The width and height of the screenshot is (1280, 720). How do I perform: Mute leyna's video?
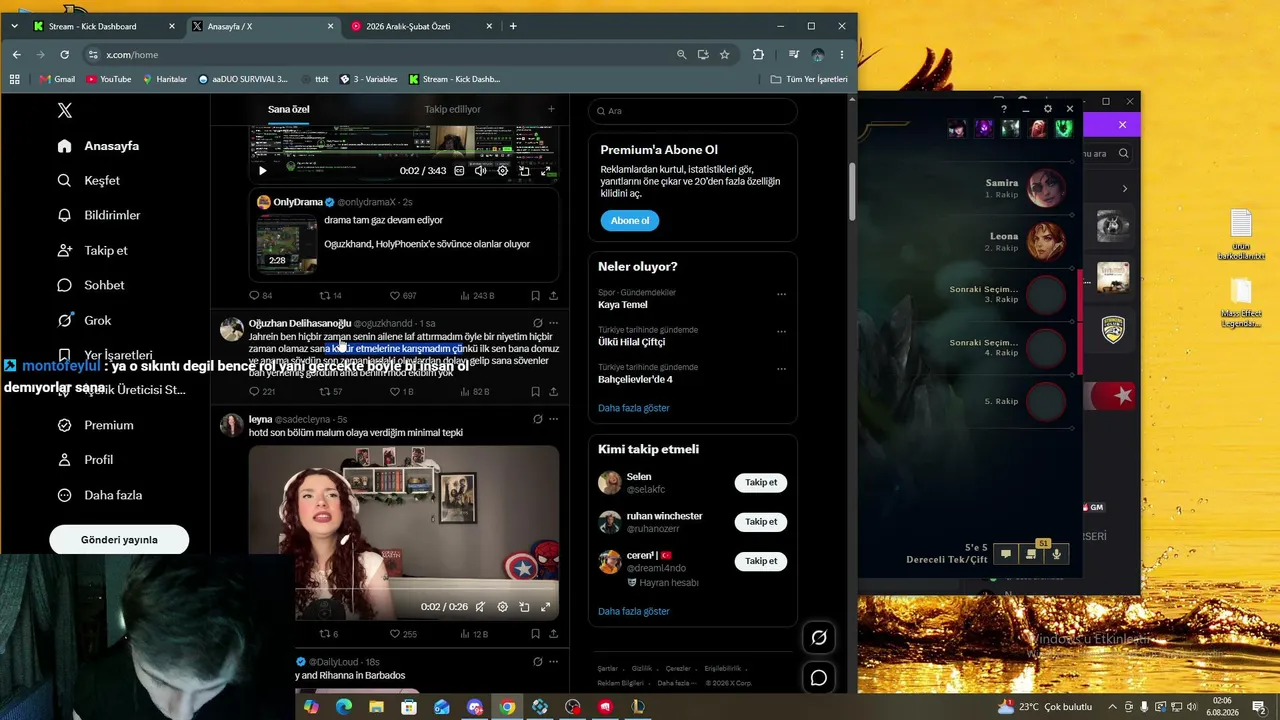(x=481, y=607)
